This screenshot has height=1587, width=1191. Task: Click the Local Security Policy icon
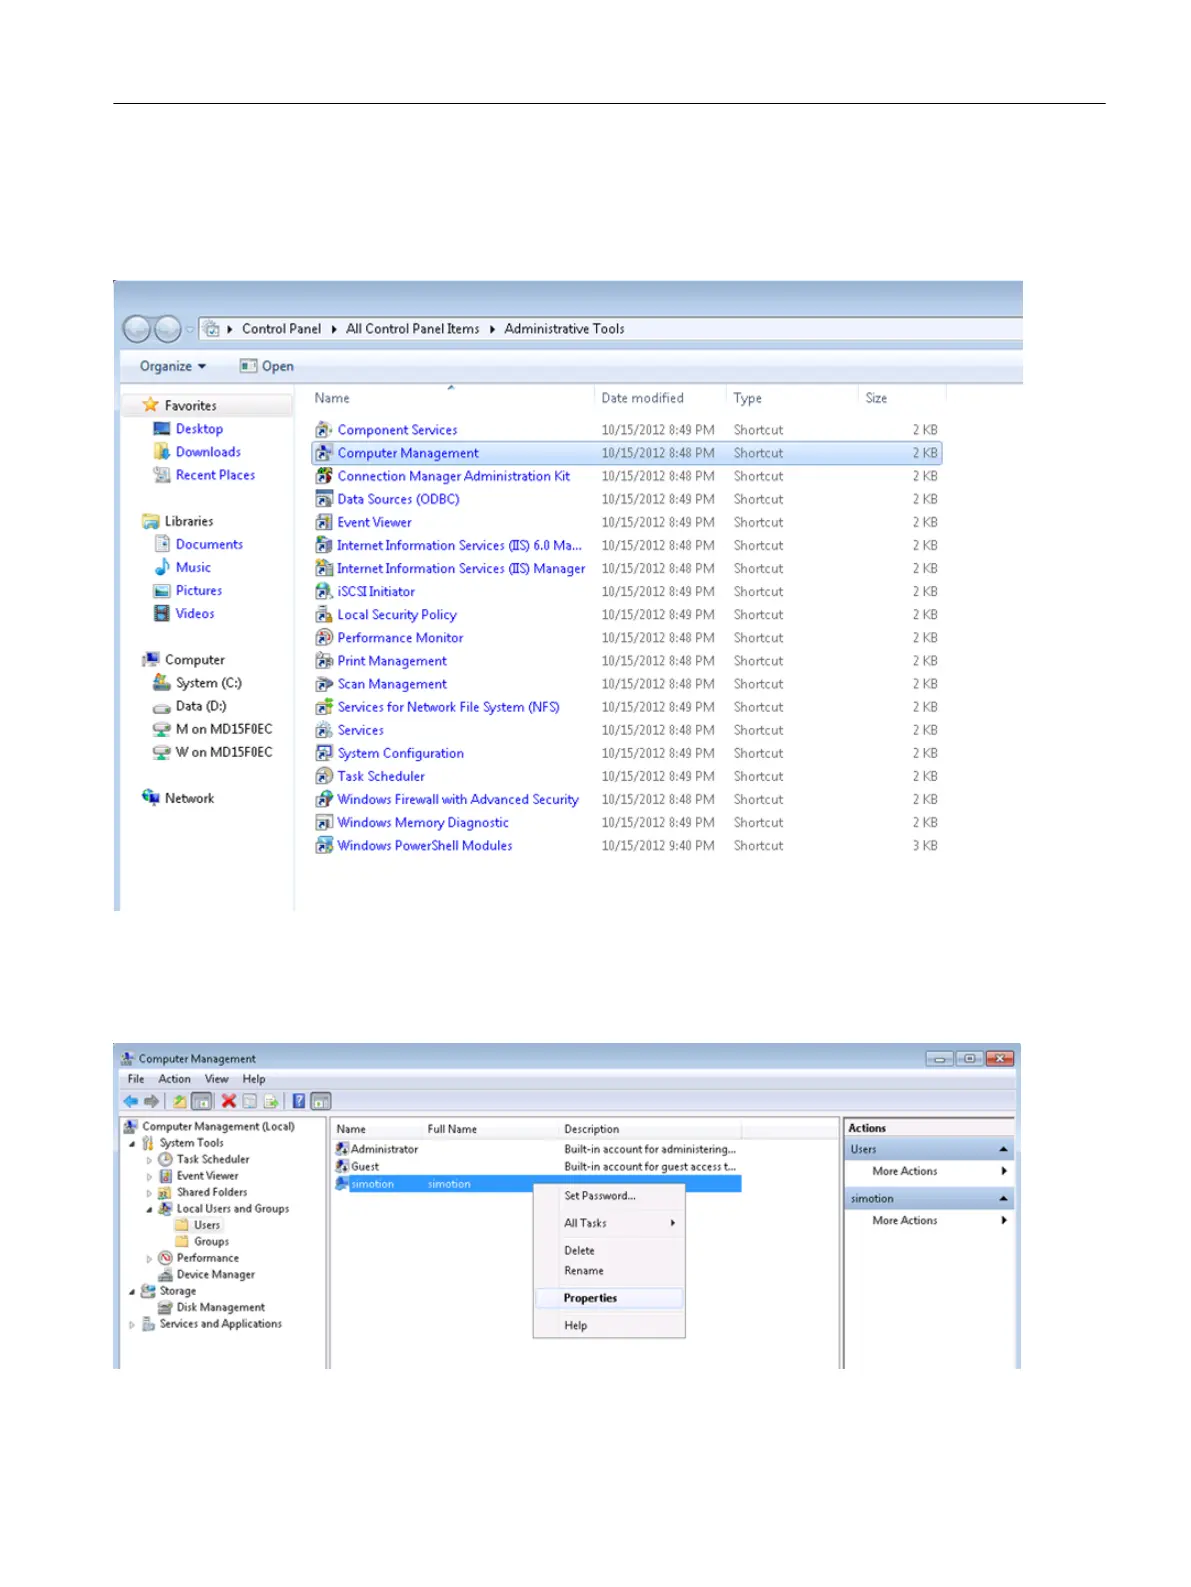[324, 615]
